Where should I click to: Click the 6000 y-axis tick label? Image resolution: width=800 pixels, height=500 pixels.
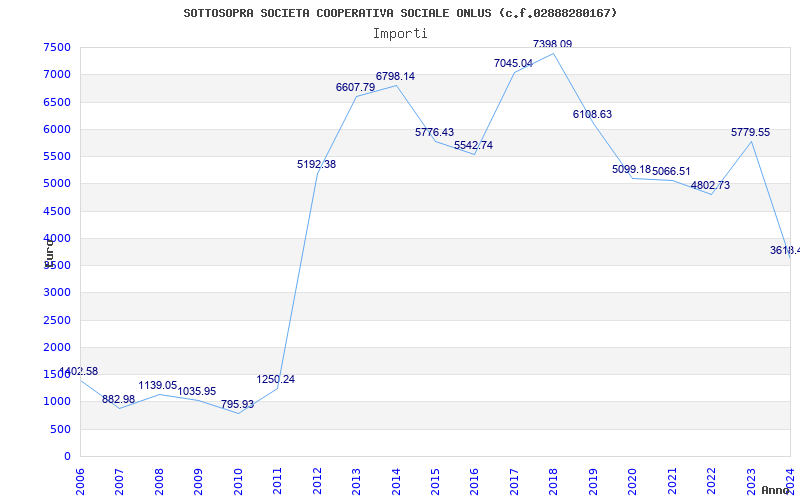point(57,129)
